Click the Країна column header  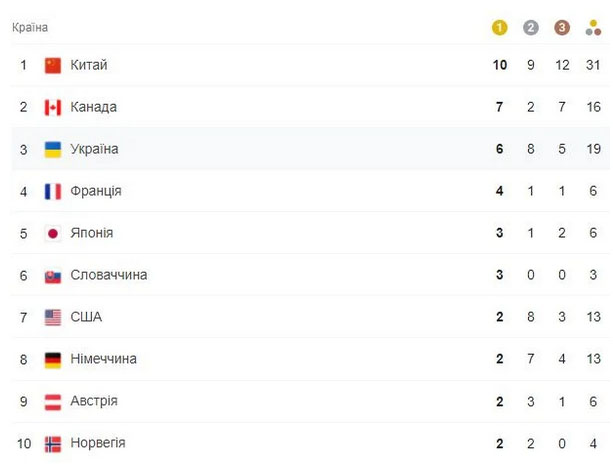(30, 27)
